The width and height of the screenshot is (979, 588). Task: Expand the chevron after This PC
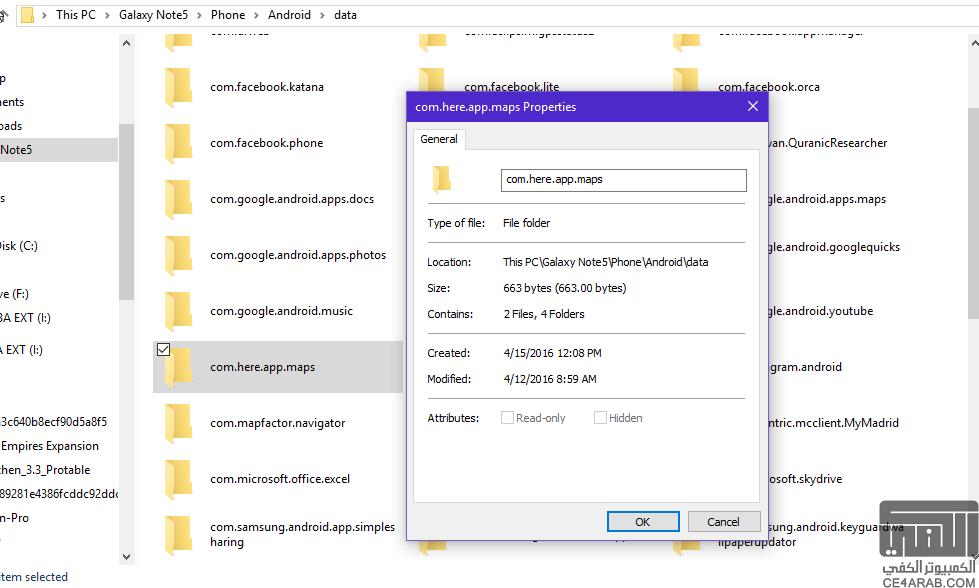tap(107, 15)
